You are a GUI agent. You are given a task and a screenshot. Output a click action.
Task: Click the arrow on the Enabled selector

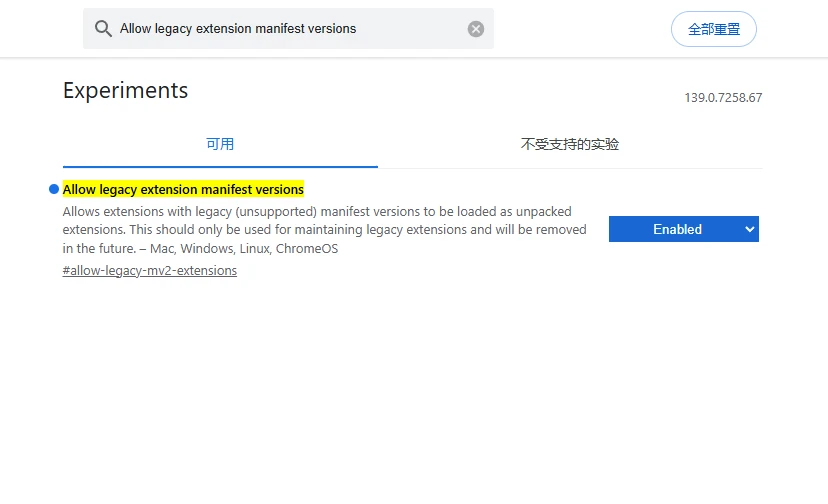[750, 229]
